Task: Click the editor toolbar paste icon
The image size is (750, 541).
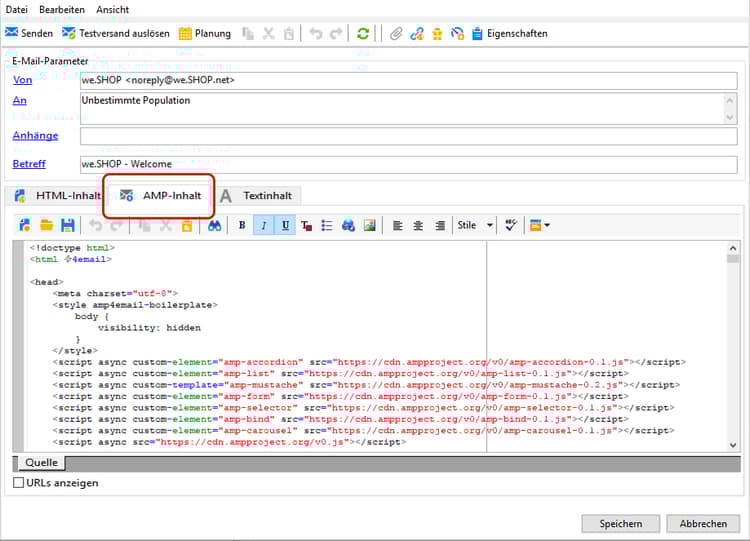Action: 187,225
